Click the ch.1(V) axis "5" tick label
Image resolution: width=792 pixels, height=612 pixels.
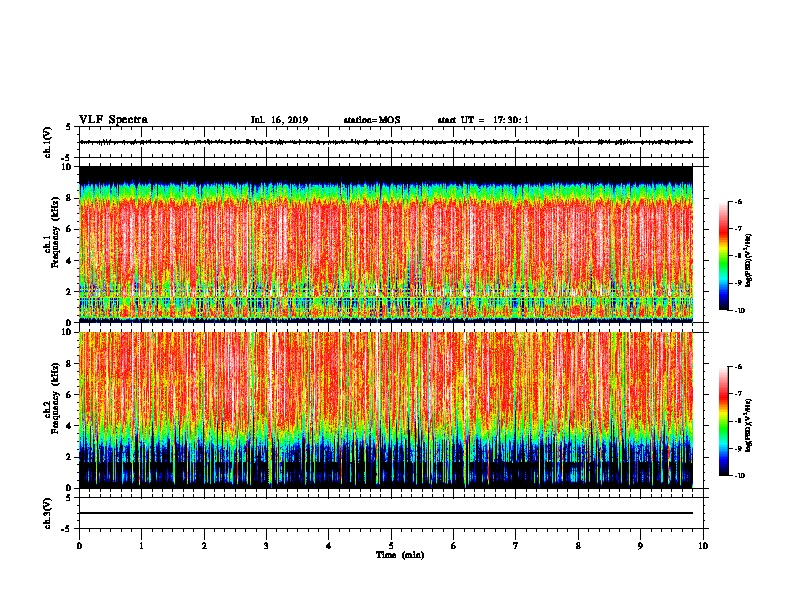click(69, 127)
